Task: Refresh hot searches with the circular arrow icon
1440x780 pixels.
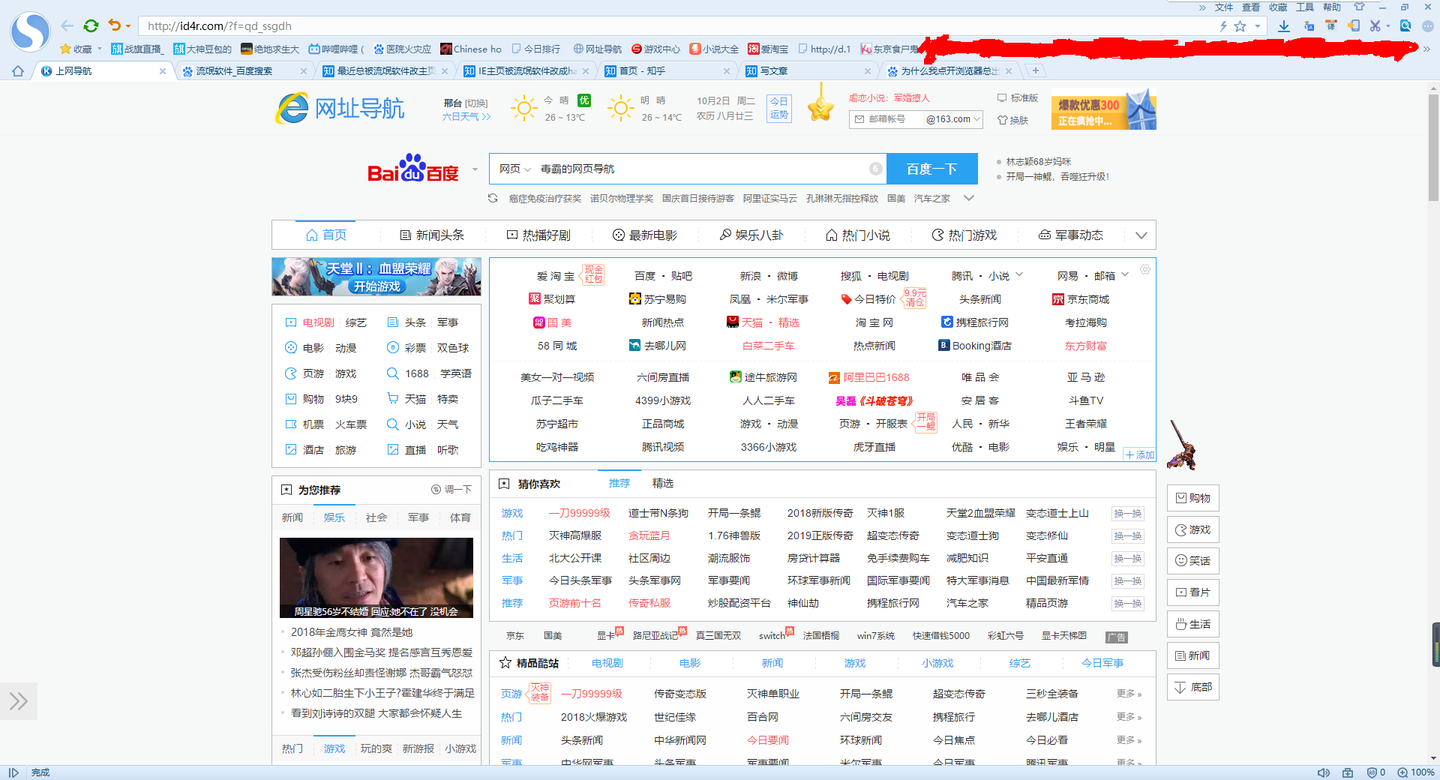Action: pos(493,198)
